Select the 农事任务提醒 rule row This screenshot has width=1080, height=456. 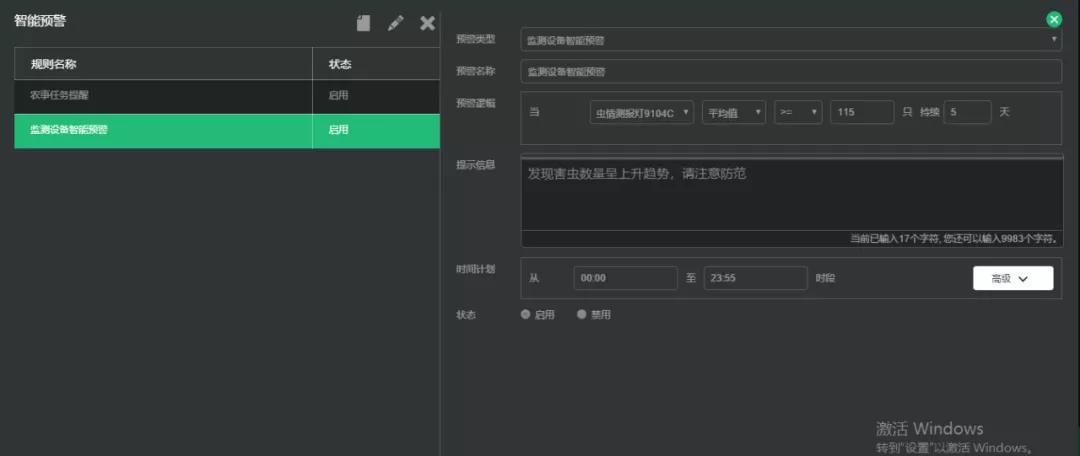tap(163, 96)
